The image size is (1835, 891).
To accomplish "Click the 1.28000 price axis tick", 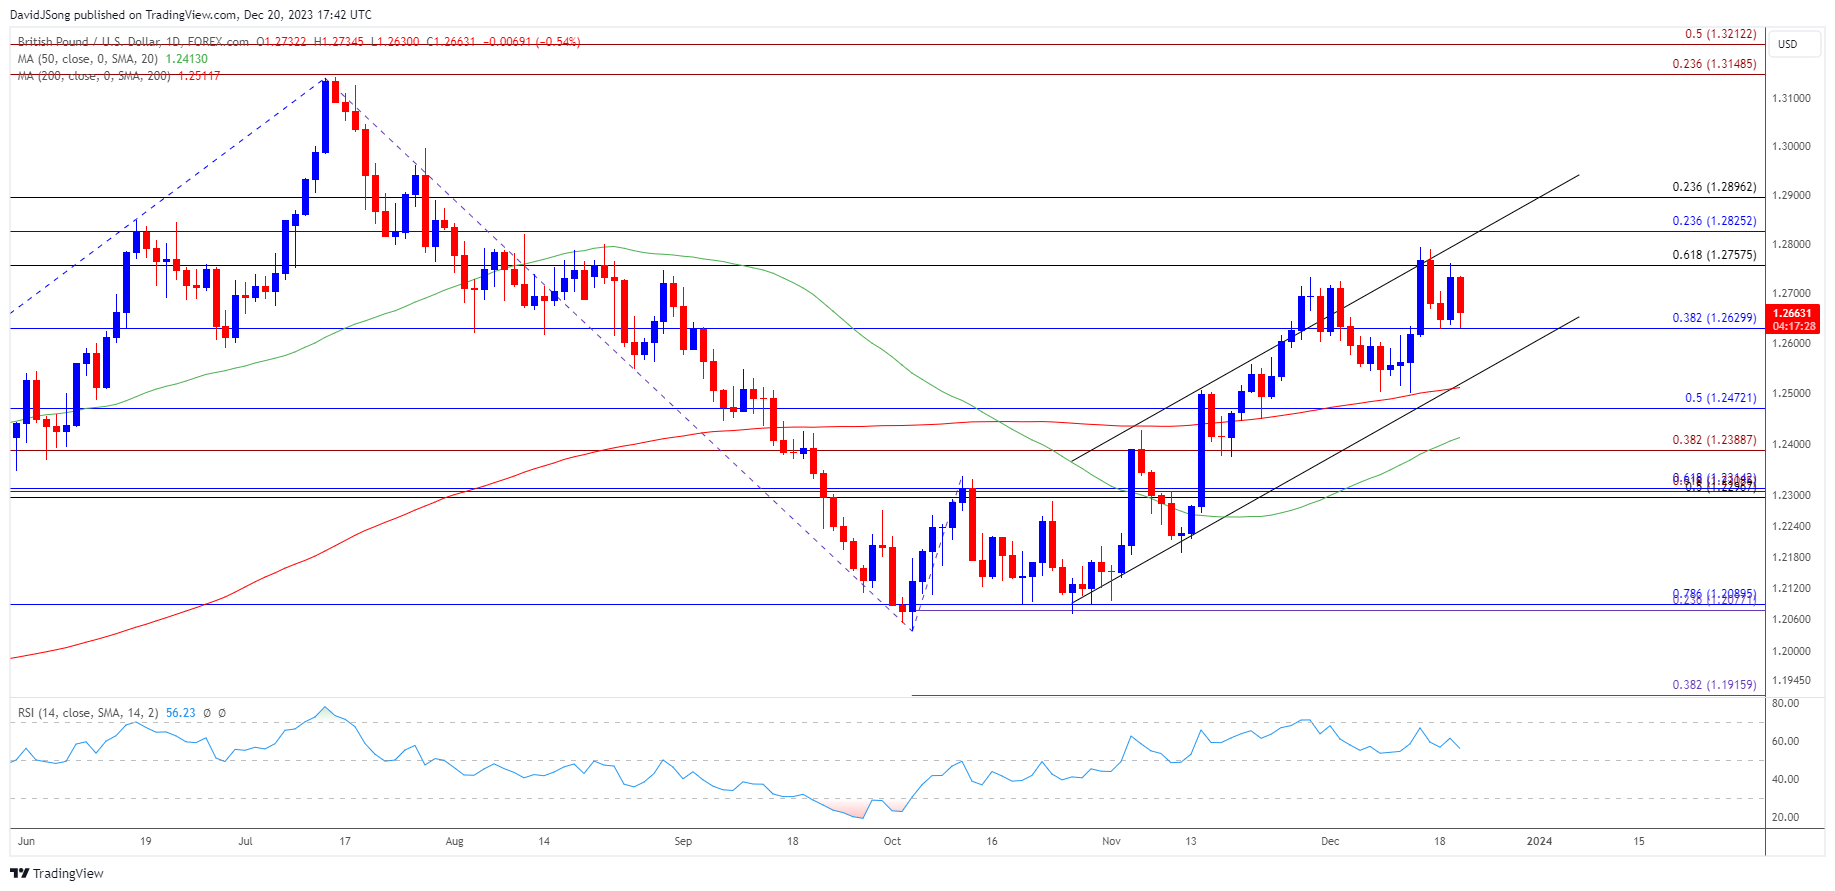I will 1791,244.
